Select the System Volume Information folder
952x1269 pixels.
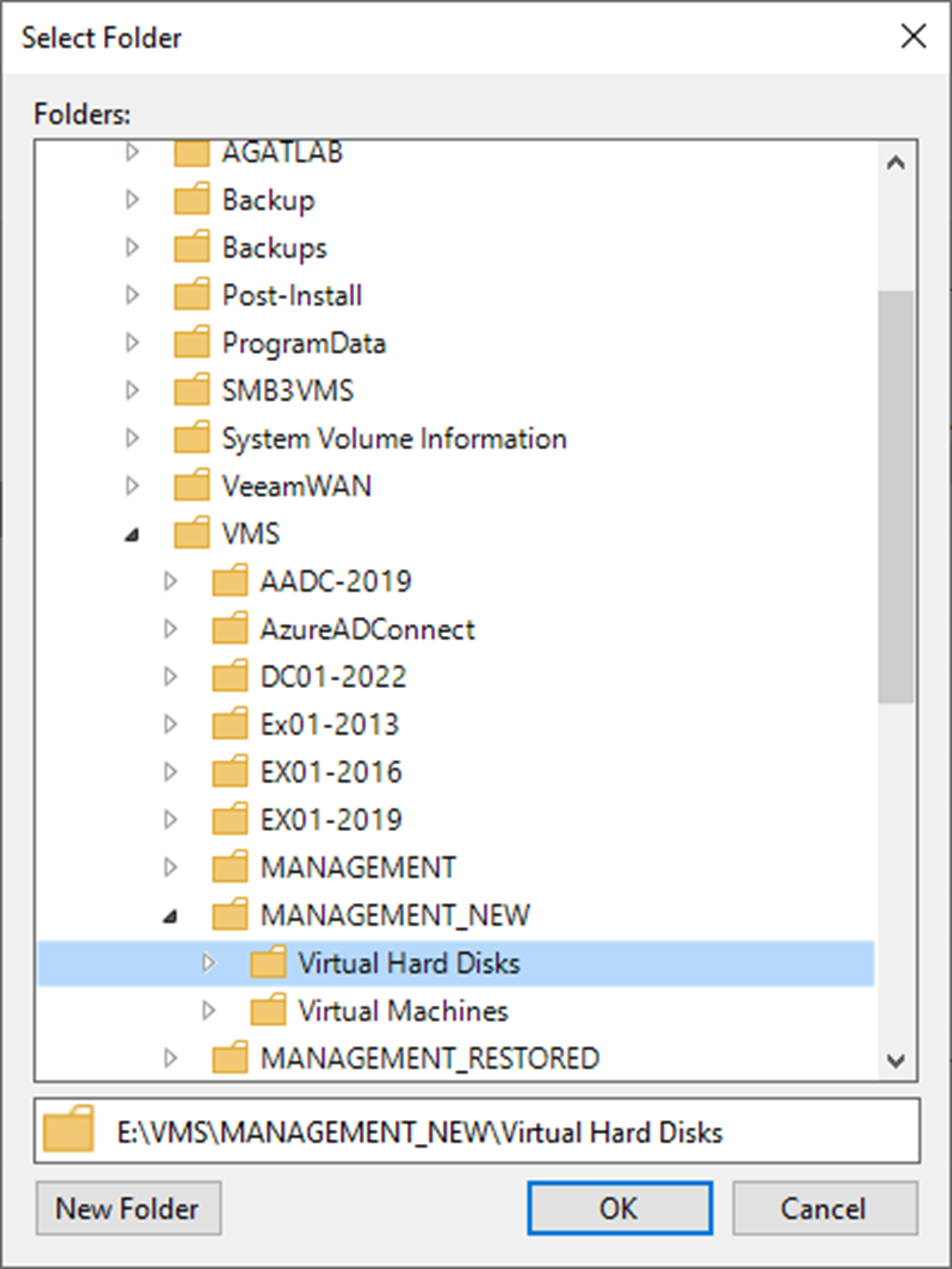pyautogui.click(x=393, y=439)
